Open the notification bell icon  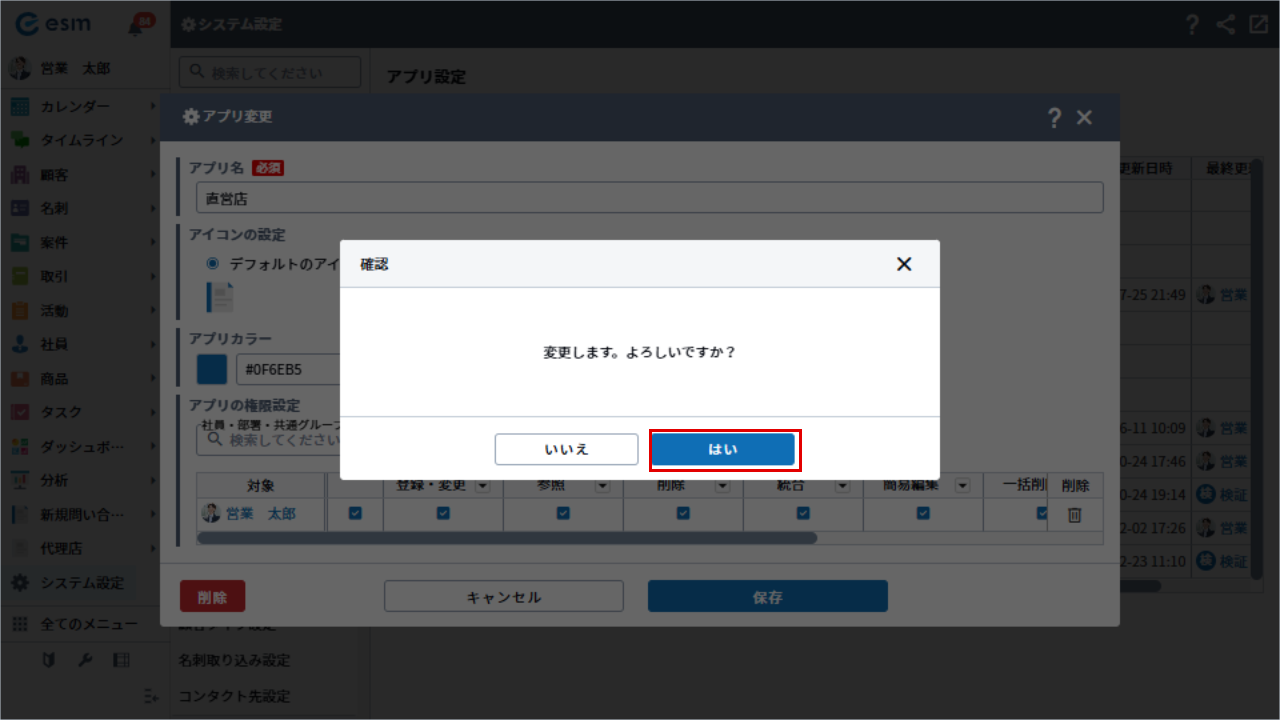[137, 25]
